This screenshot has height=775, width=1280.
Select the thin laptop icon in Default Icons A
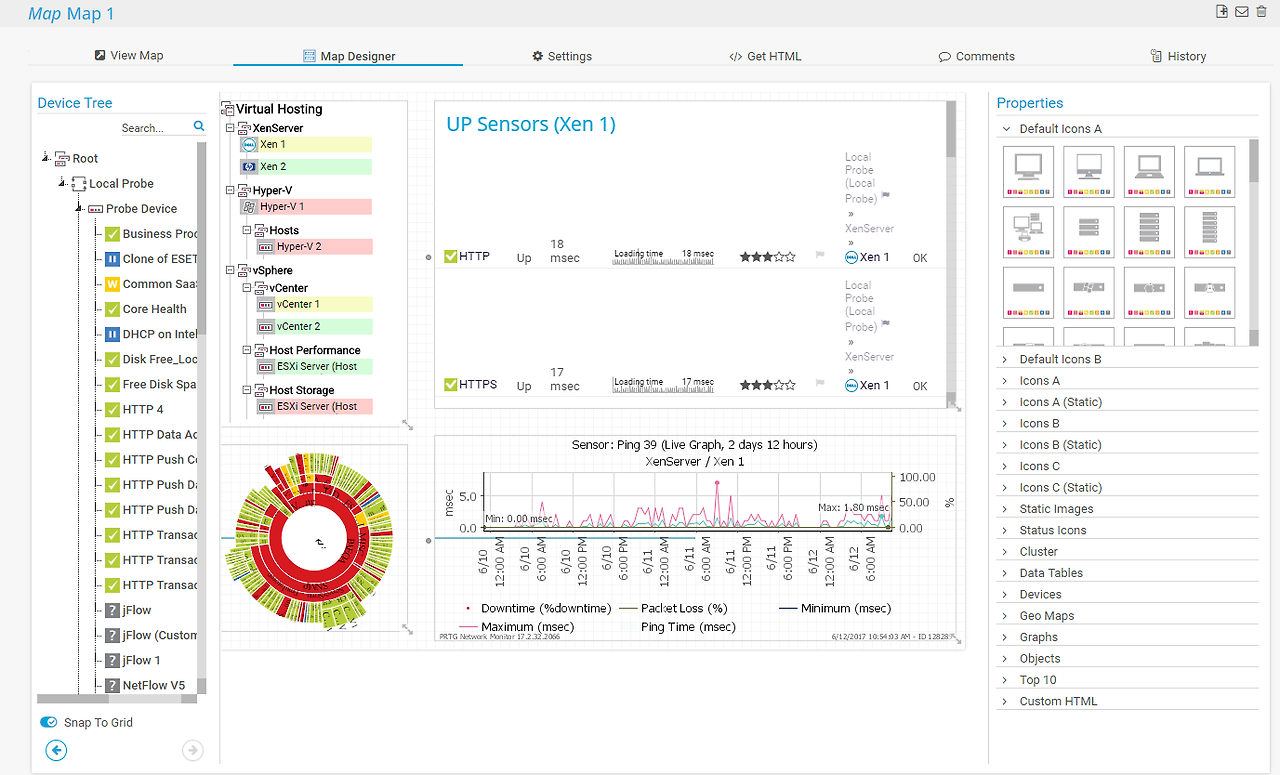1209,171
